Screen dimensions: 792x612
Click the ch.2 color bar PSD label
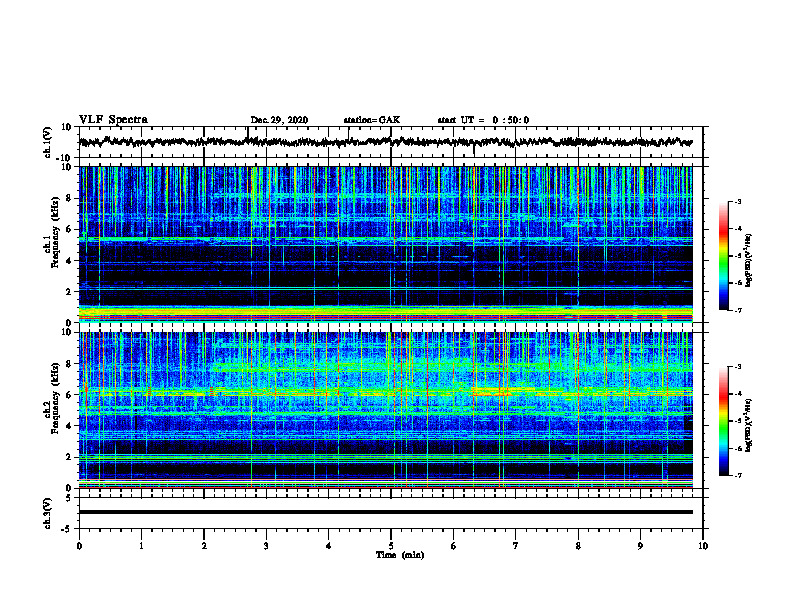click(749, 425)
